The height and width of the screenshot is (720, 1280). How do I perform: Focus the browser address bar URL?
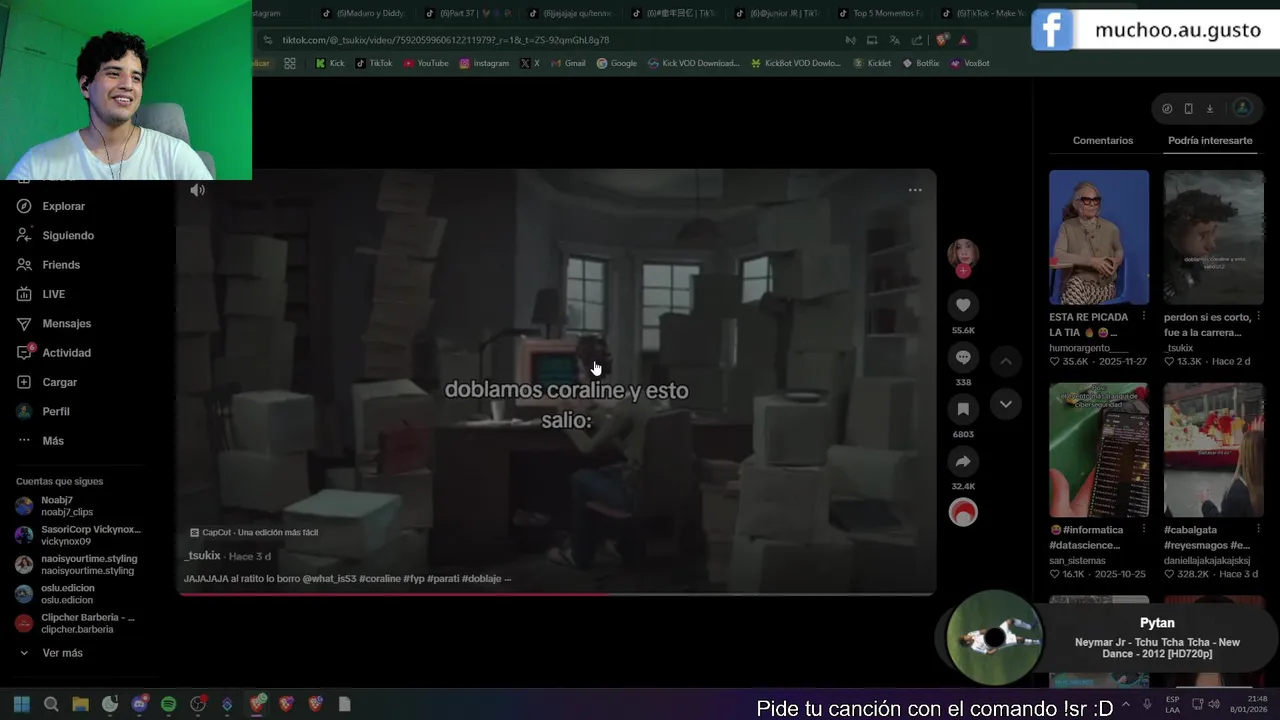(445, 40)
